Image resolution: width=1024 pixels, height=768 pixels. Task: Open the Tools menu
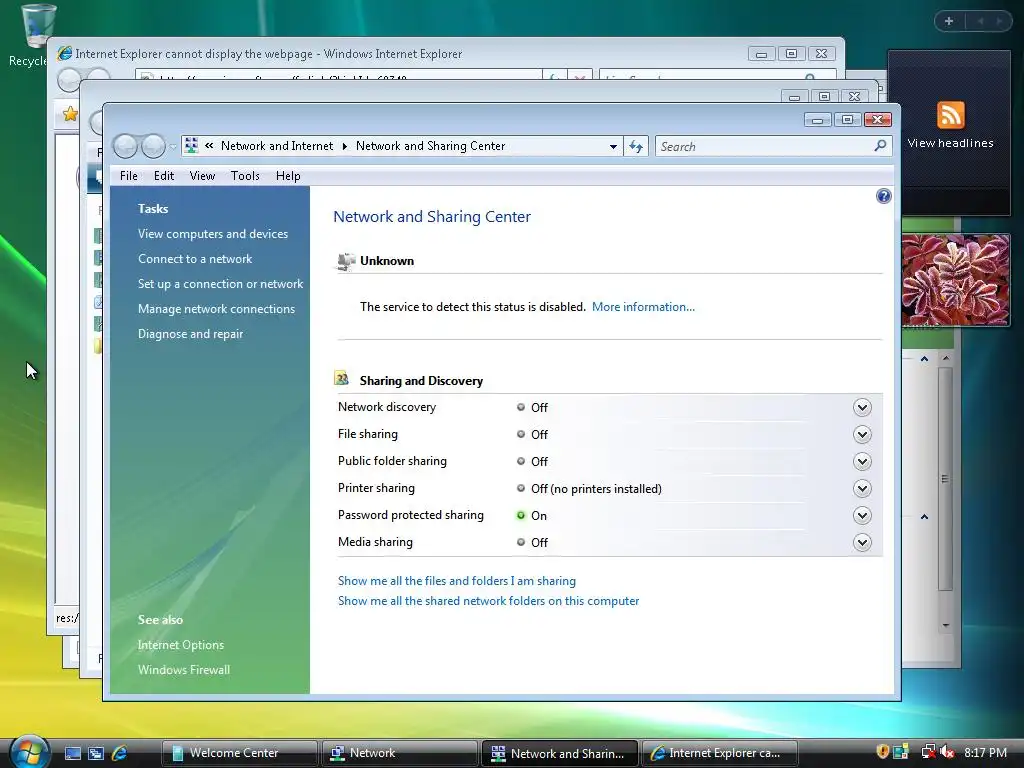245,176
